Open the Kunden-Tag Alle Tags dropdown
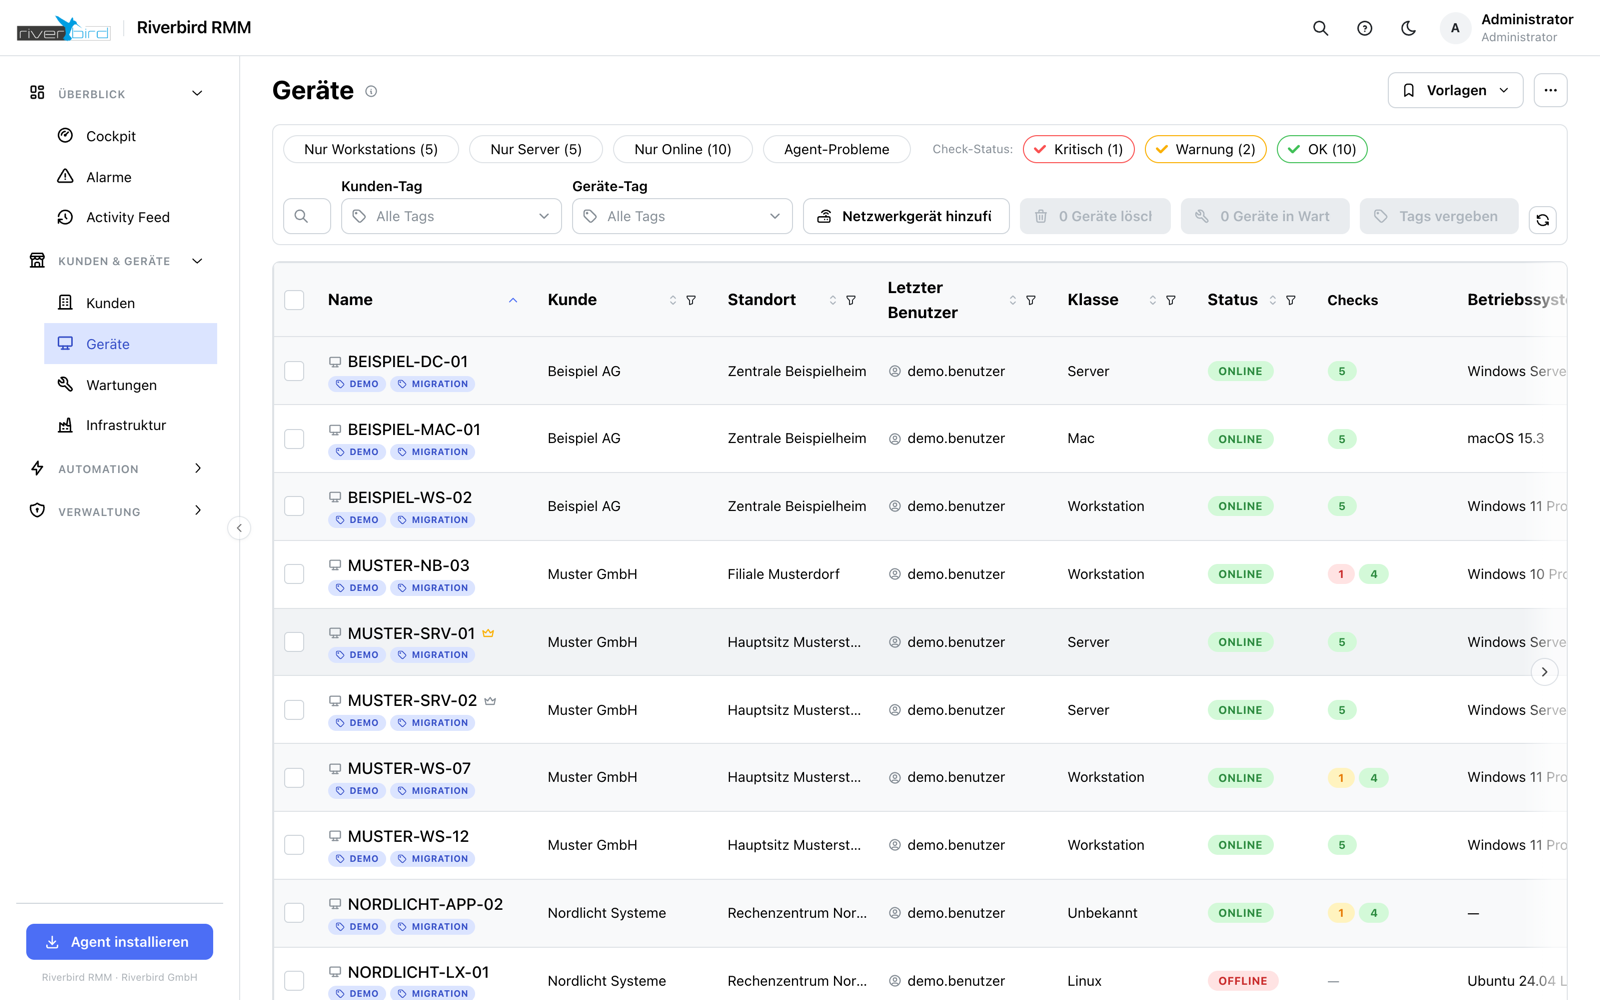The height and width of the screenshot is (1000, 1600). (x=451, y=216)
